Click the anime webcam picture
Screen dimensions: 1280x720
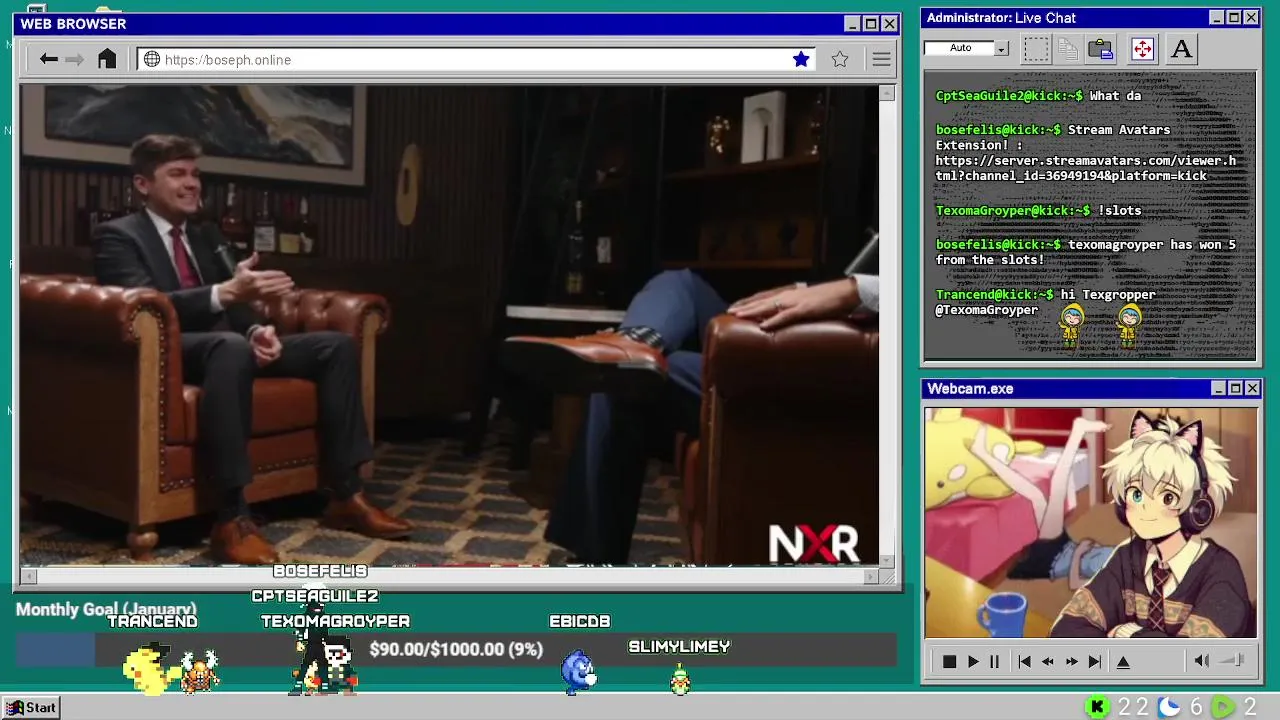pyautogui.click(x=1090, y=522)
